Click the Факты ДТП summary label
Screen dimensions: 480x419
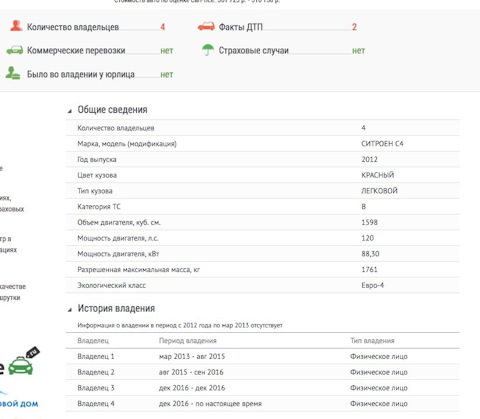point(241,27)
